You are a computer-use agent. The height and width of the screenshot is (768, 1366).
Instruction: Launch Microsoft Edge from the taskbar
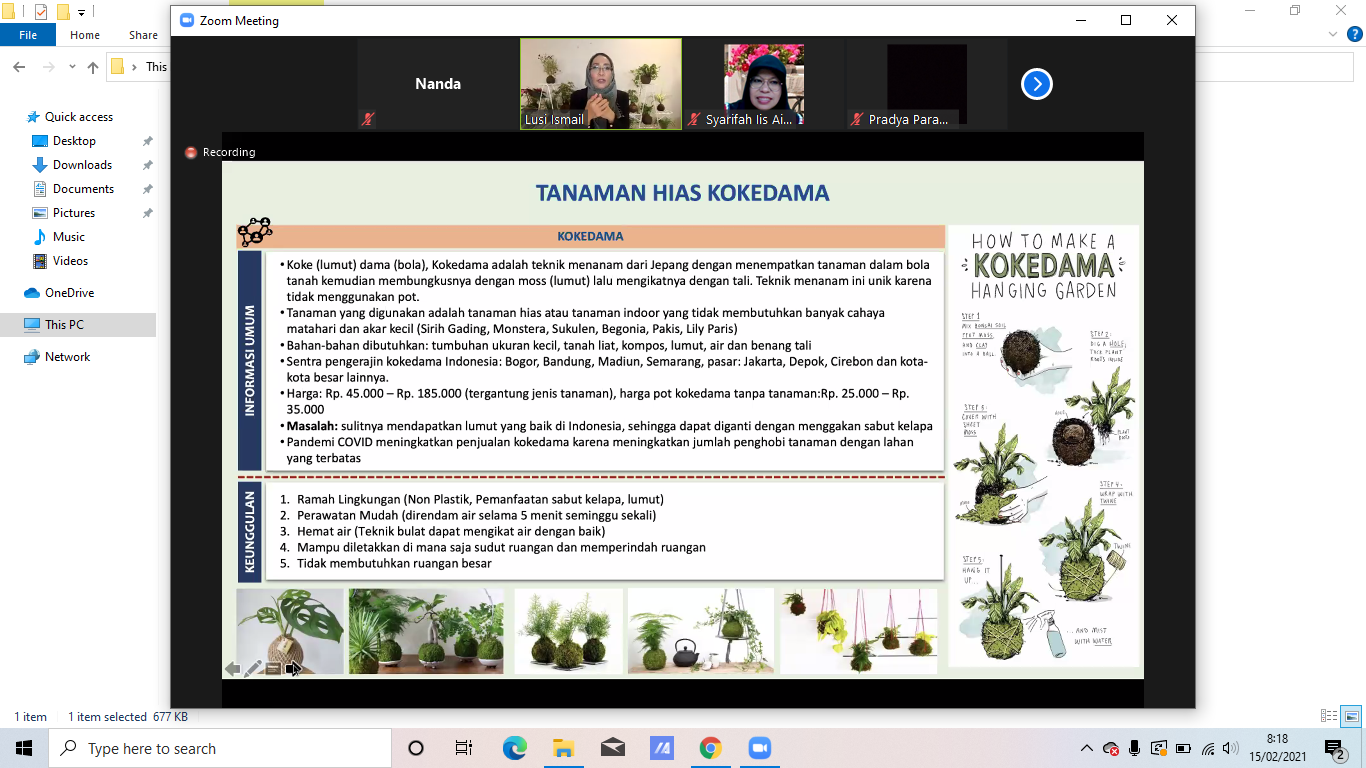514,748
